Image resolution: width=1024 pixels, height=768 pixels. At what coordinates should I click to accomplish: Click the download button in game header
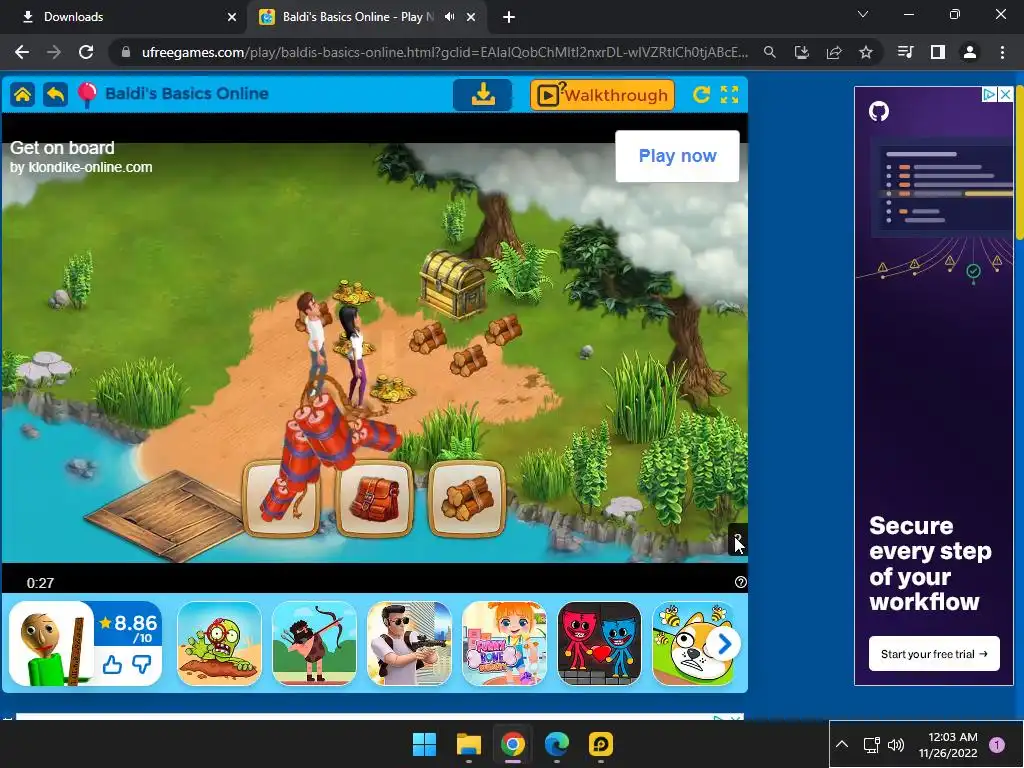(483, 95)
